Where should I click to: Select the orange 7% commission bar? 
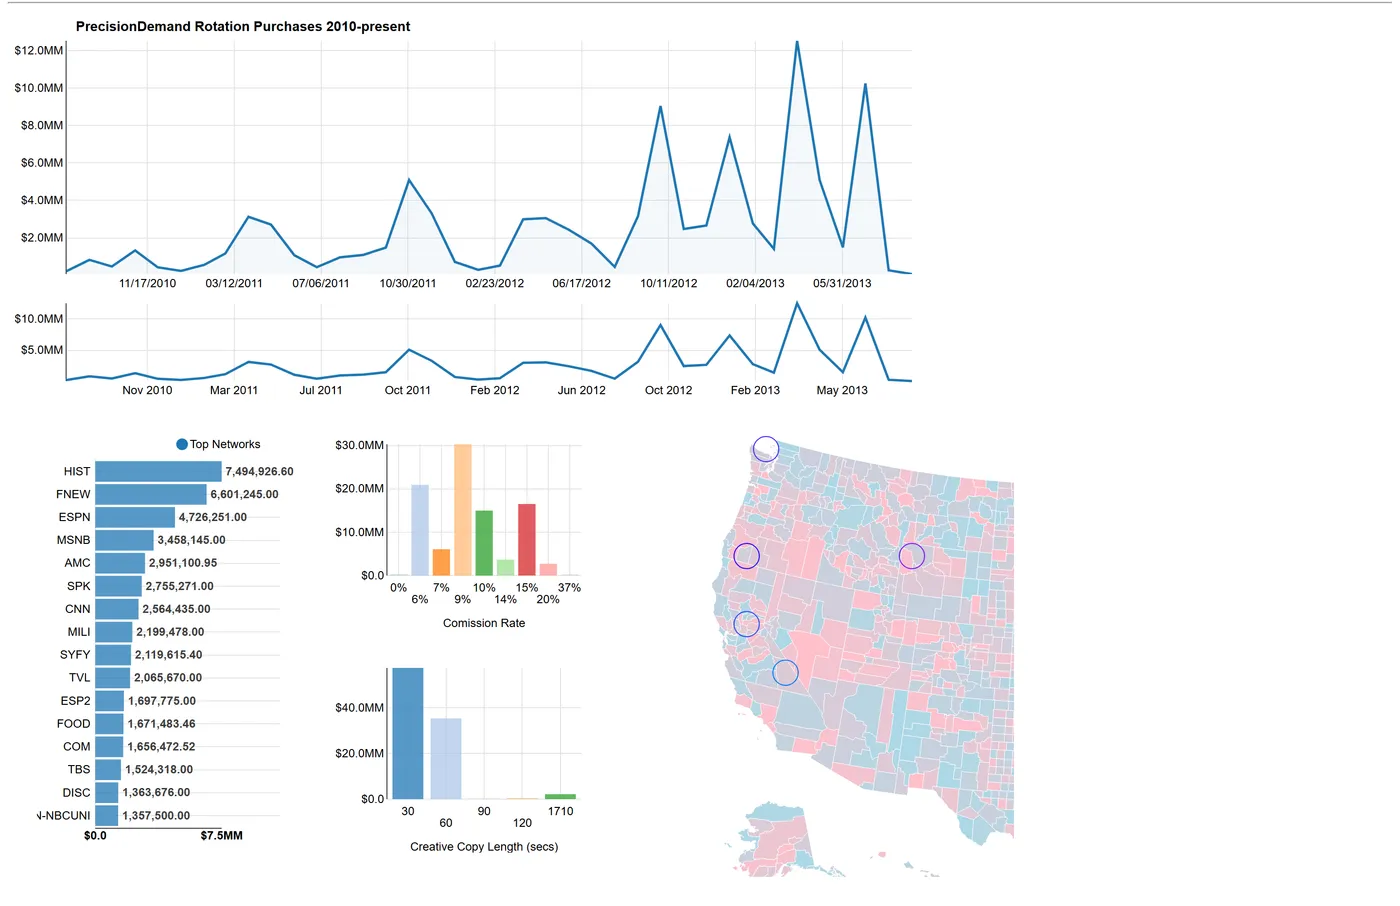click(441, 562)
